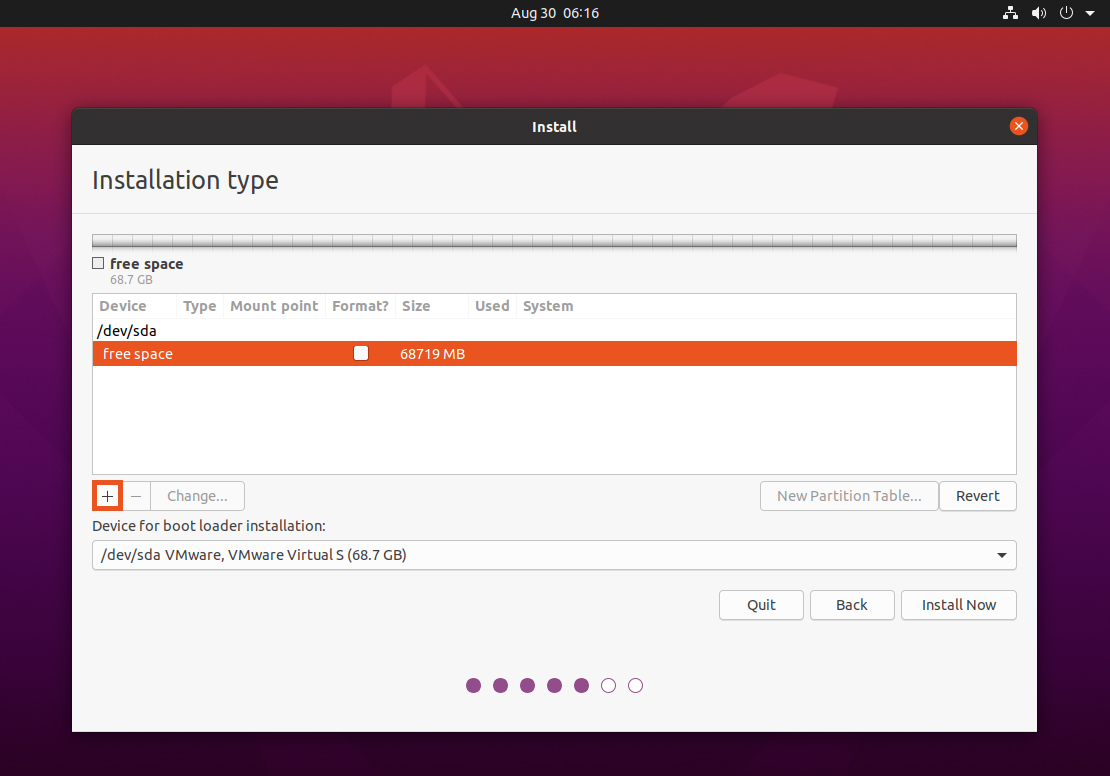Image resolution: width=1110 pixels, height=776 pixels.
Task: Click the free space legend square above the table
Action: [98, 263]
